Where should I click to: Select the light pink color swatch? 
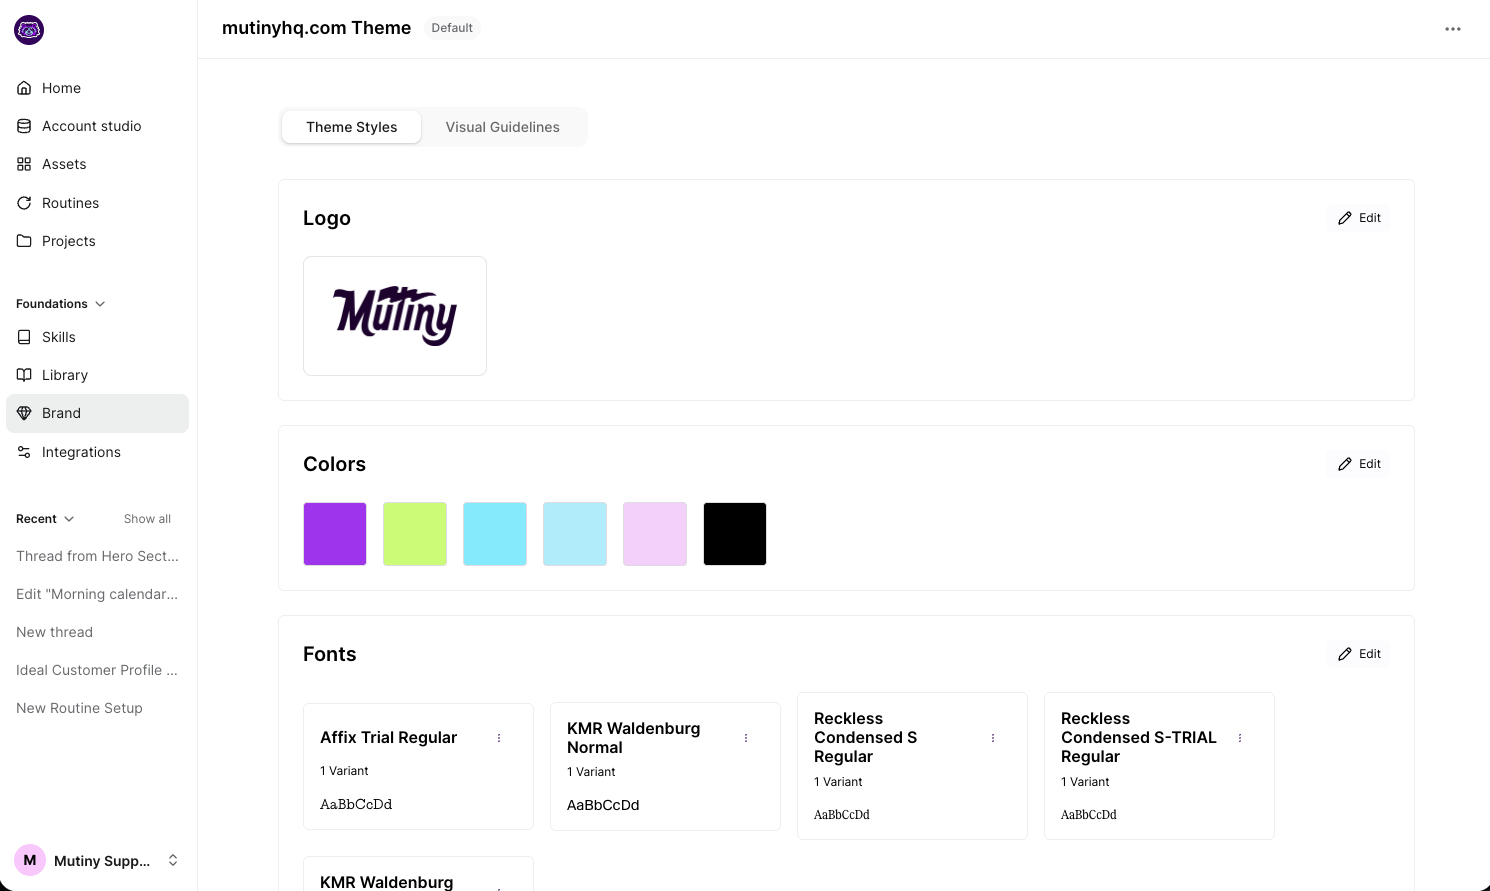[x=655, y=534]
